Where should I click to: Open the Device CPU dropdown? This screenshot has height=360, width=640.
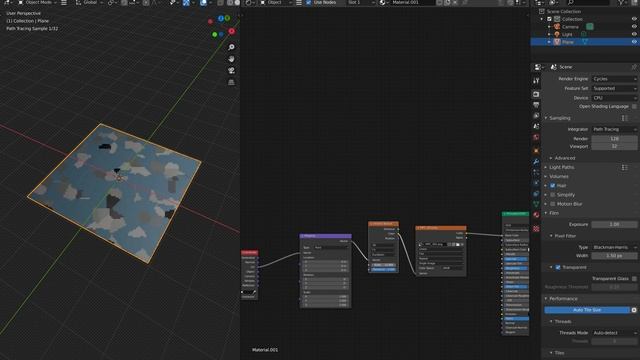click(x=614, y=98)
